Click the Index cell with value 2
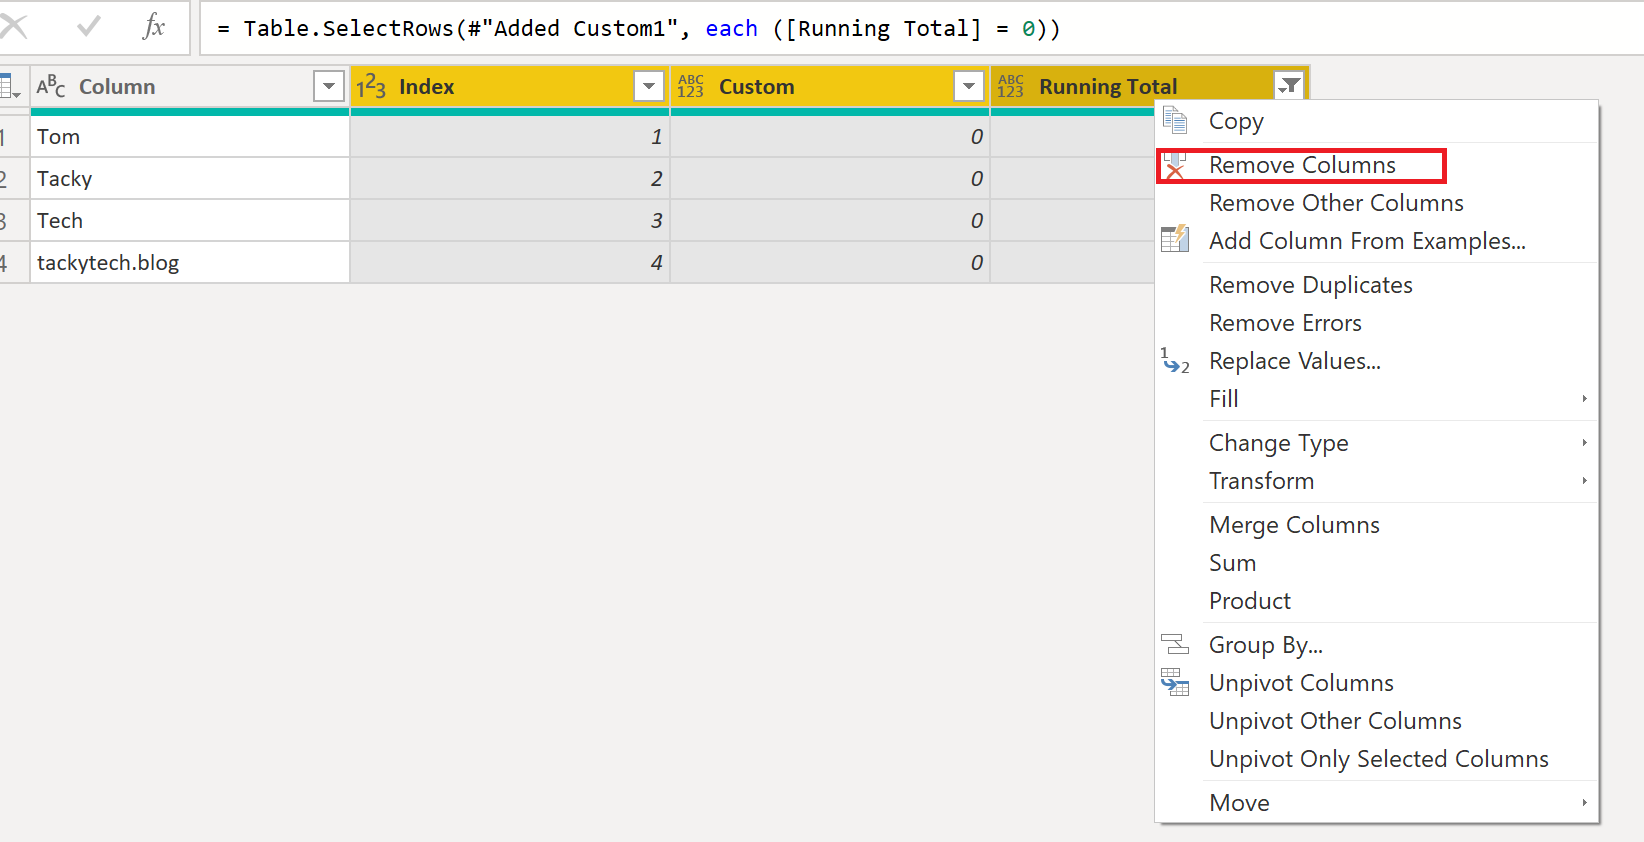Image resolution: width=1644 pixels, height=842 pixels. tap(510, 179)
